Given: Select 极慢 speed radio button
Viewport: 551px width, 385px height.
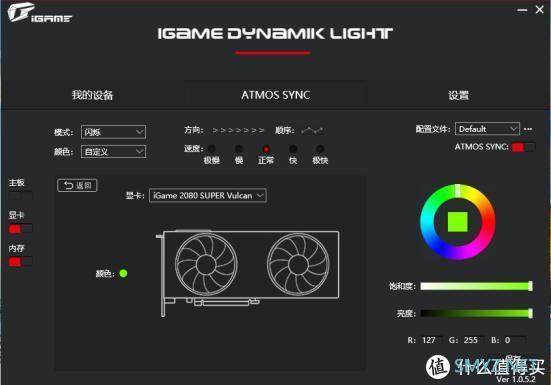Looking at the screenshot, I should pyautogui.click(x=212, y=149).
